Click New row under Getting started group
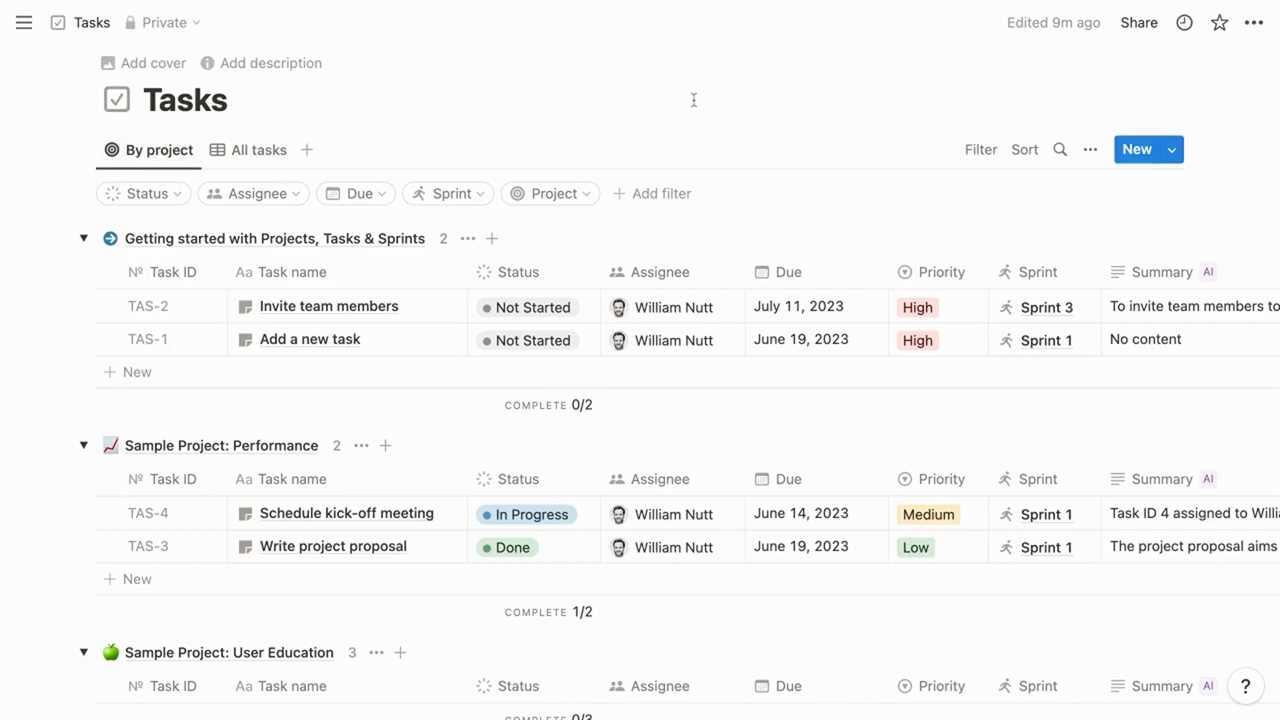Image resolution: width=1280 pixels, height=720 pixels. [128, 371]
